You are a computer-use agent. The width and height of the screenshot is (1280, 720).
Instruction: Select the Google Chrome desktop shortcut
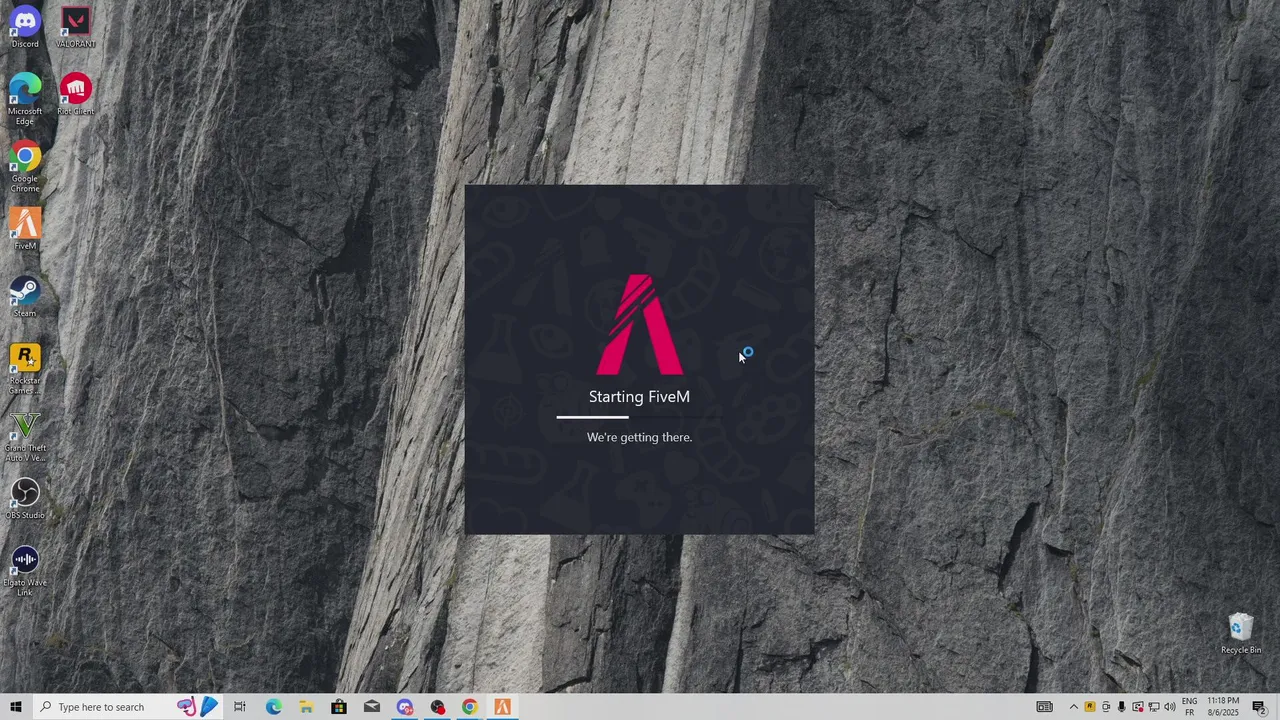[x=25, y=167]
